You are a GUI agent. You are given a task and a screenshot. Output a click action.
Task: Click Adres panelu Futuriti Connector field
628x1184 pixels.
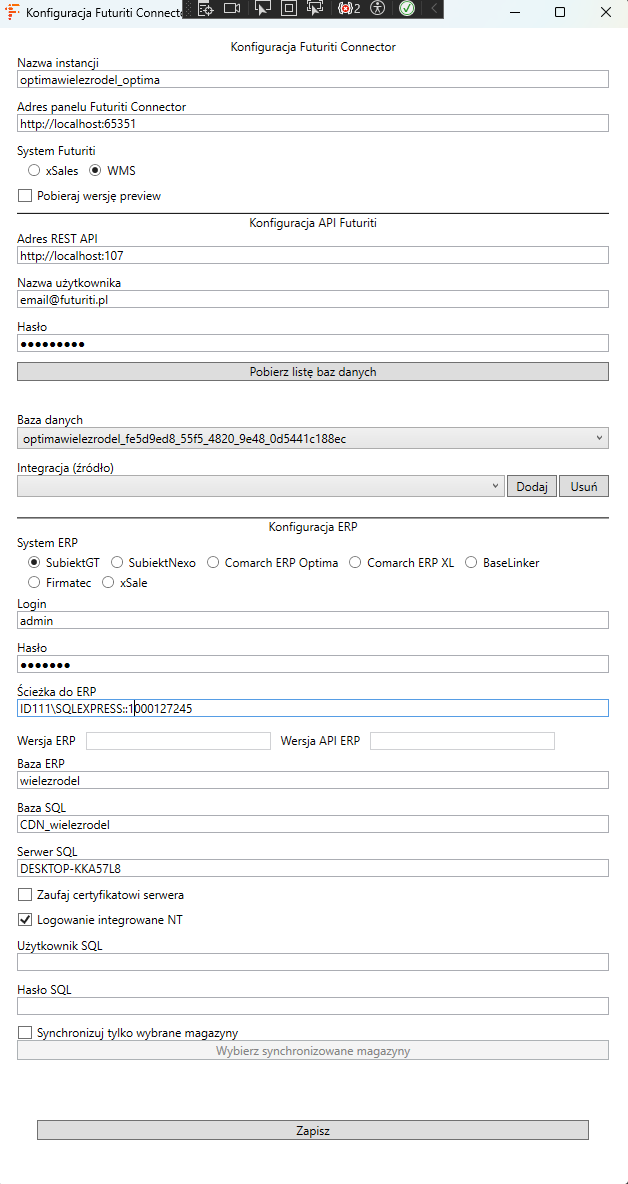(312, 124)
